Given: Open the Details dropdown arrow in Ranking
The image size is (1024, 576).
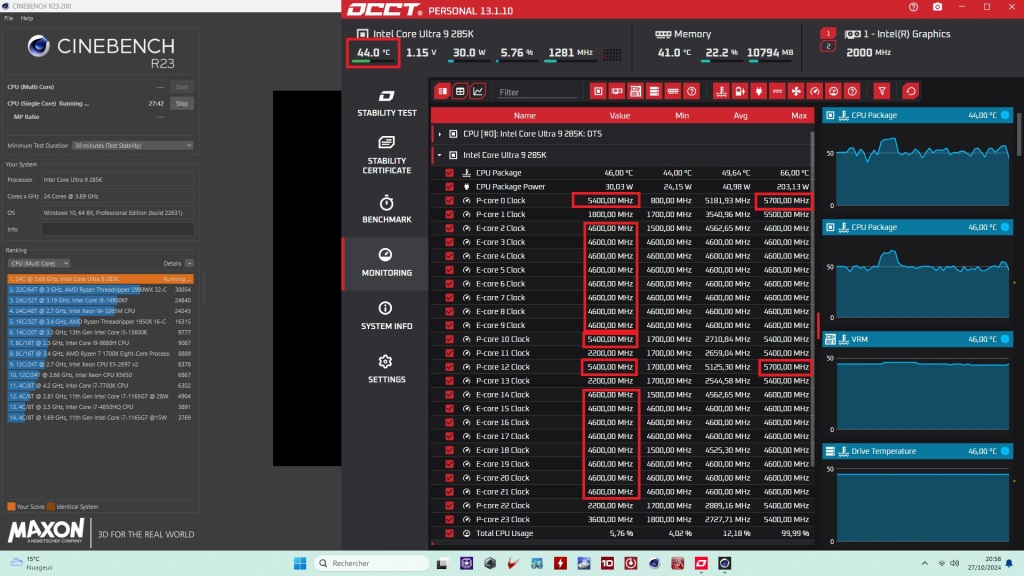Looking at the screenshot, I should coord(189,263).
